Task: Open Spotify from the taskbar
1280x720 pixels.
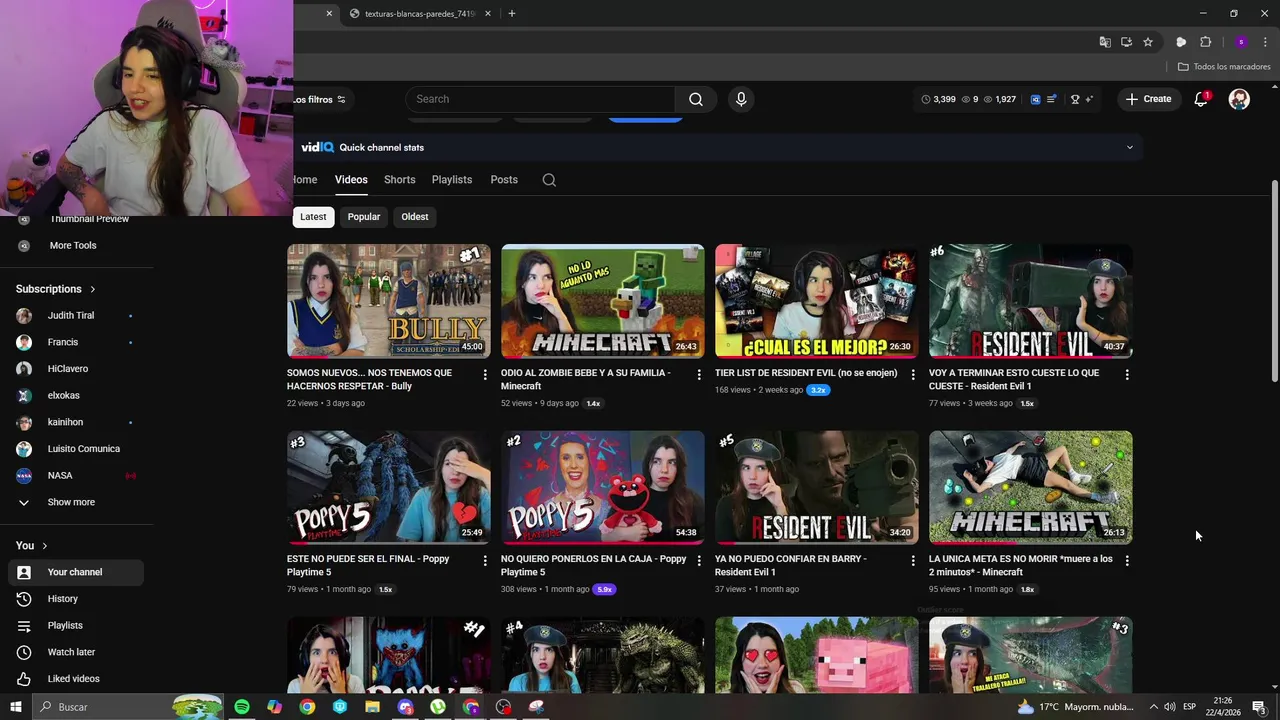Action: pos(242,707)
